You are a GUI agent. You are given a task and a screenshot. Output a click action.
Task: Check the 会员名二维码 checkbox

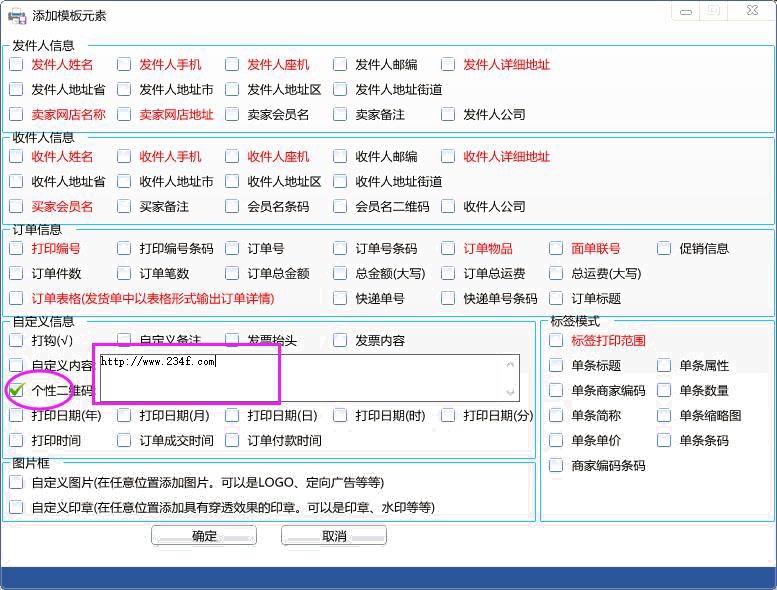(x=341, y=207)
